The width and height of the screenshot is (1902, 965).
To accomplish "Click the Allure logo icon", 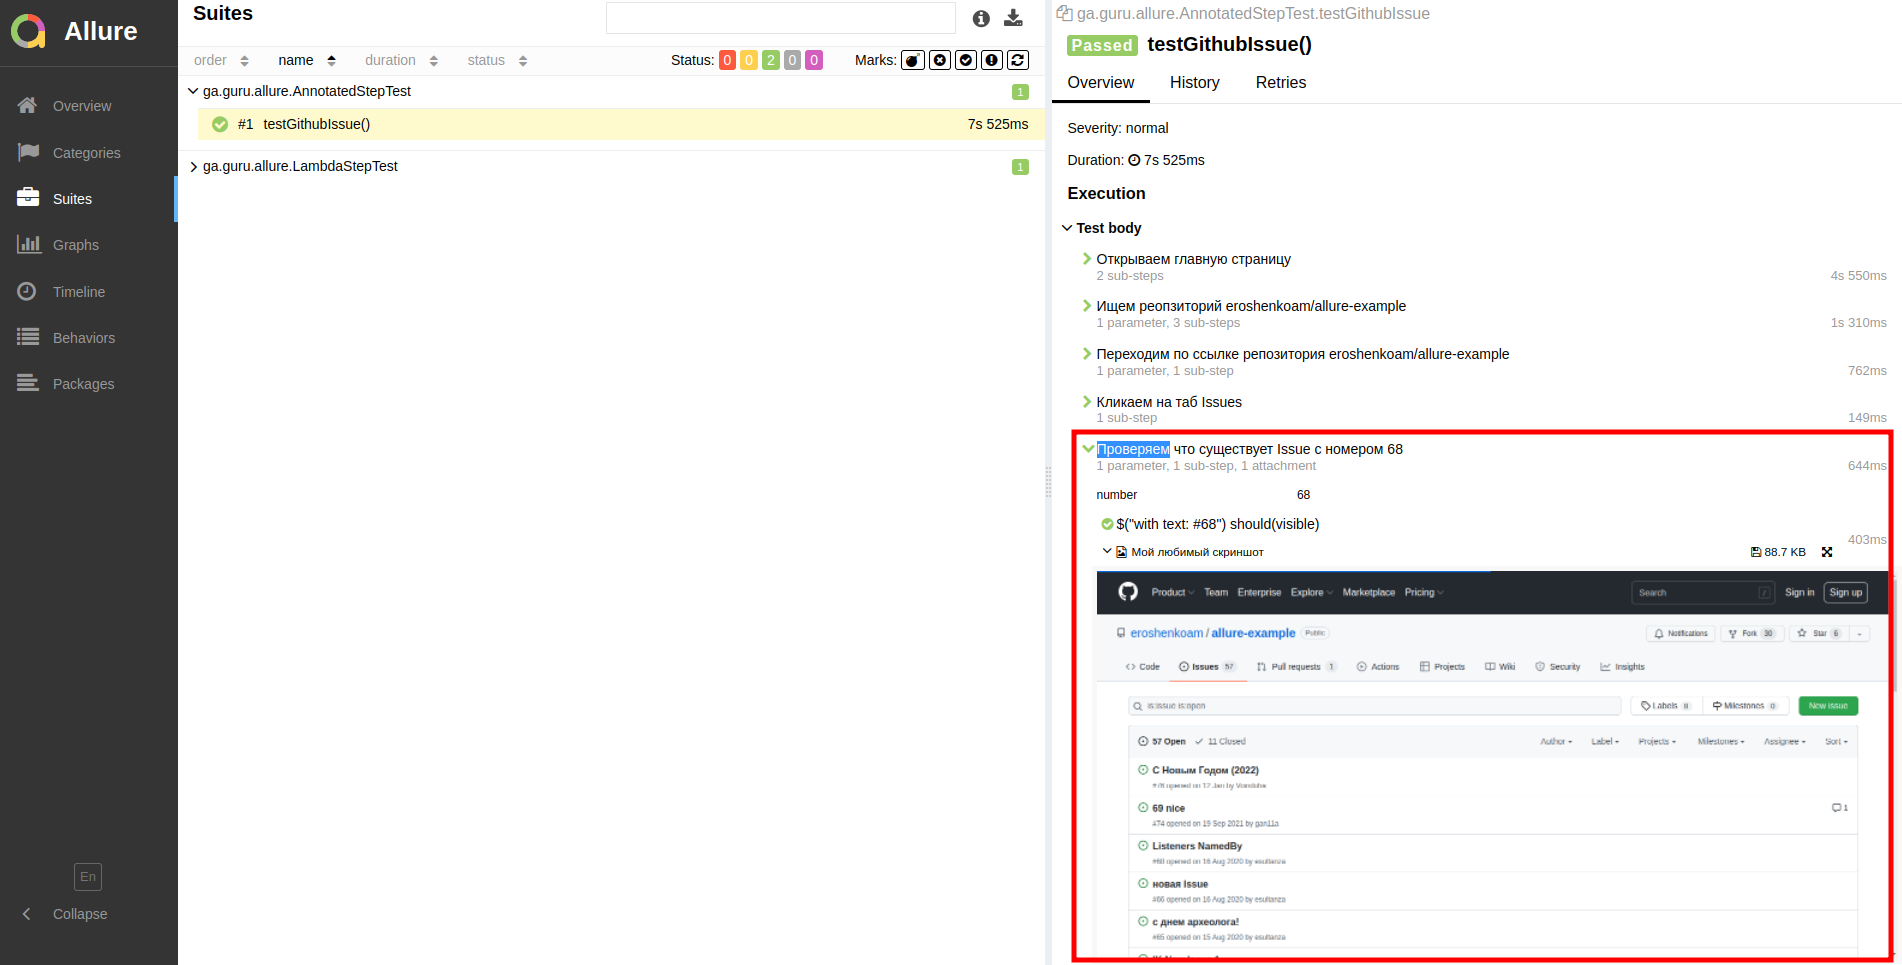I will click(28, 31).
